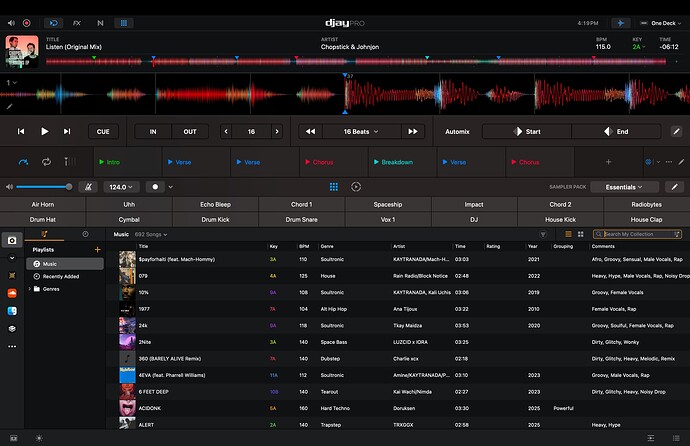Open the key 2A dropdown
This screenshot has width=690, height=446.
tap(639, 47)
